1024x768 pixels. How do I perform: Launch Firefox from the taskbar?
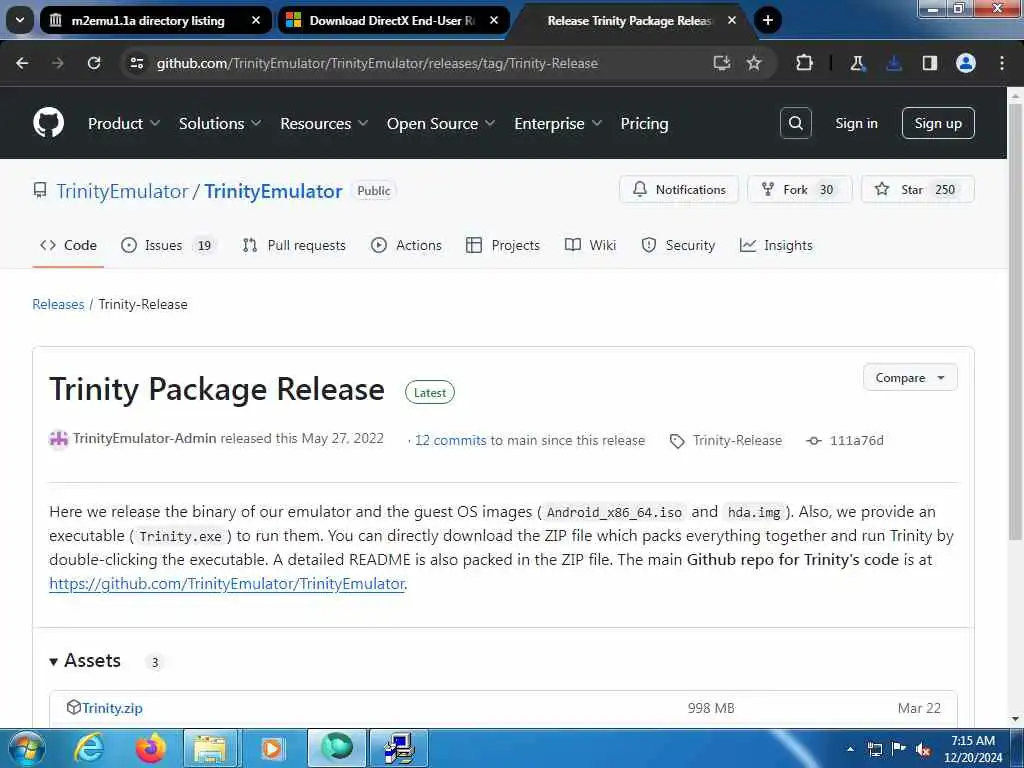click(x=151, y=748)
